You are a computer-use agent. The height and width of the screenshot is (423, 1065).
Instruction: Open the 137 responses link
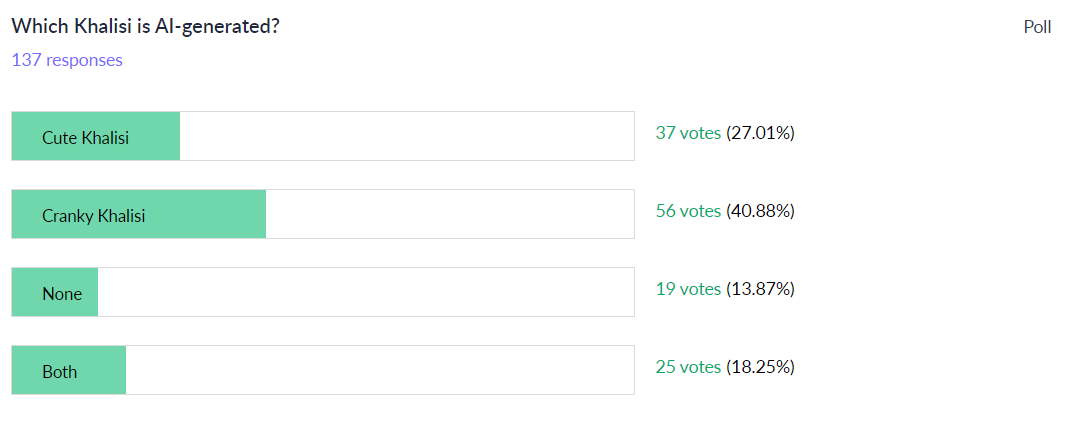[67, 60]
